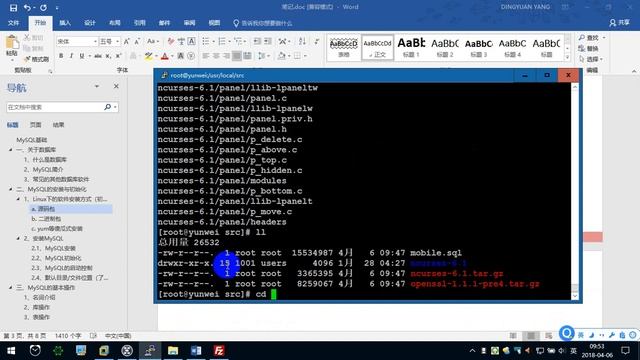The height and width of the screenshot is (360, 640).
Task: Click the Decrease Indent icon
Action: [x=257, y=41]
